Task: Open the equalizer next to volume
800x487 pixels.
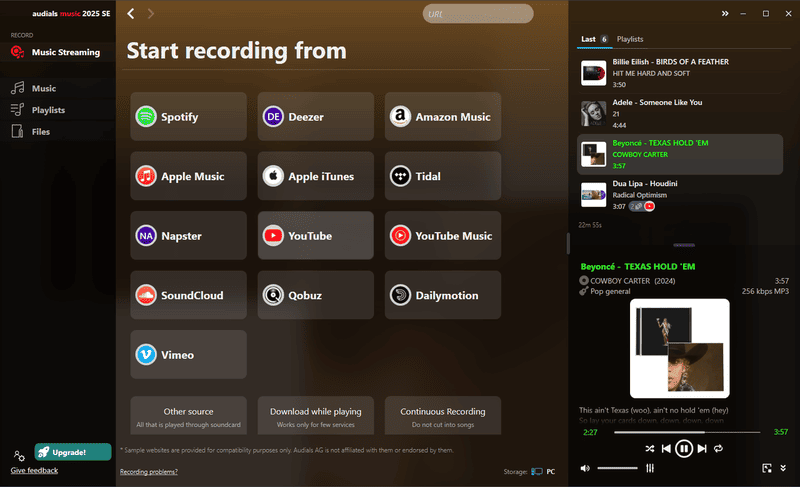Action: click(x=650, y=467)
